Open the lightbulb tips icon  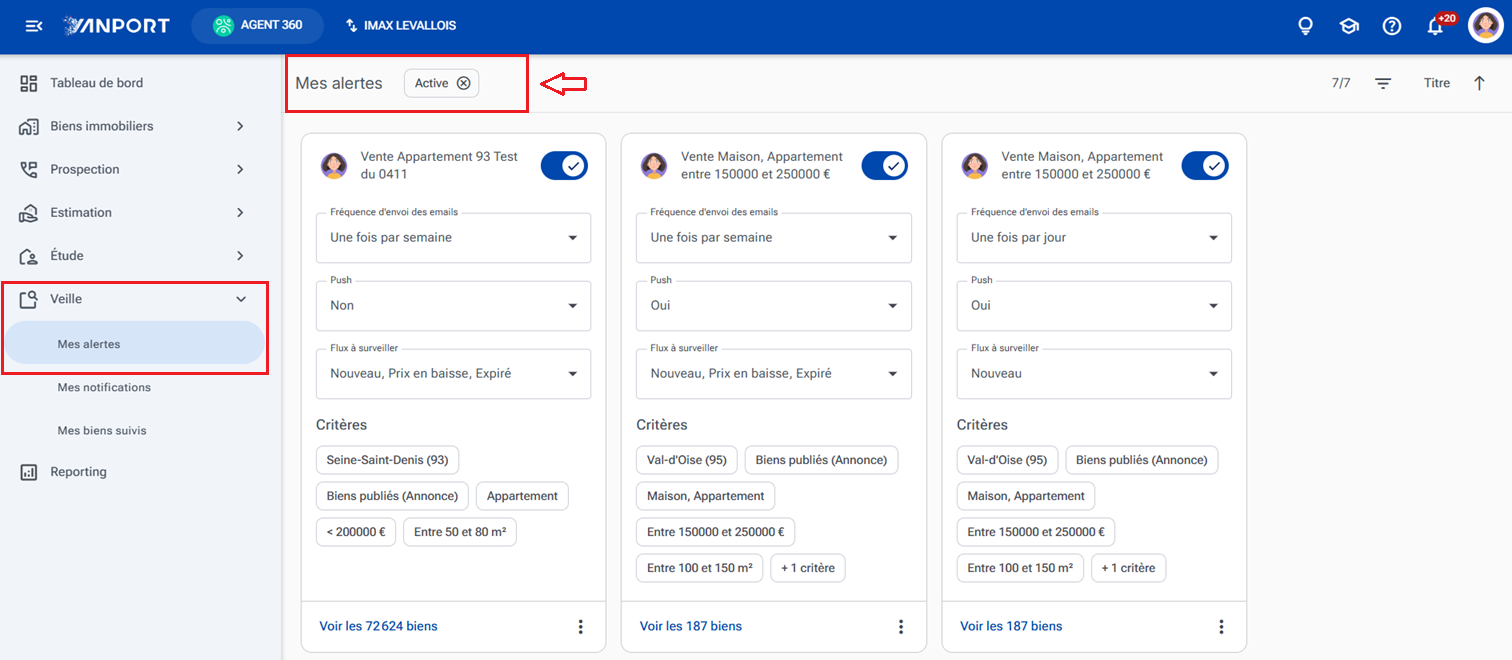pos(1305,26)
